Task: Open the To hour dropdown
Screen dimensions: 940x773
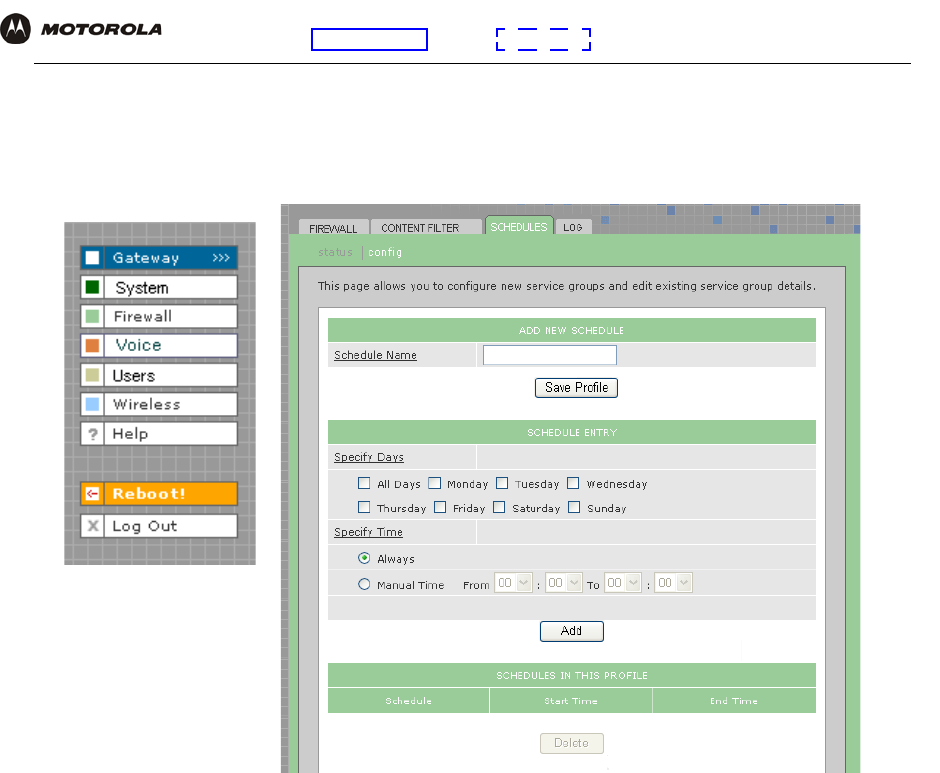Action: pyautogui.click(x=623, y=583)
